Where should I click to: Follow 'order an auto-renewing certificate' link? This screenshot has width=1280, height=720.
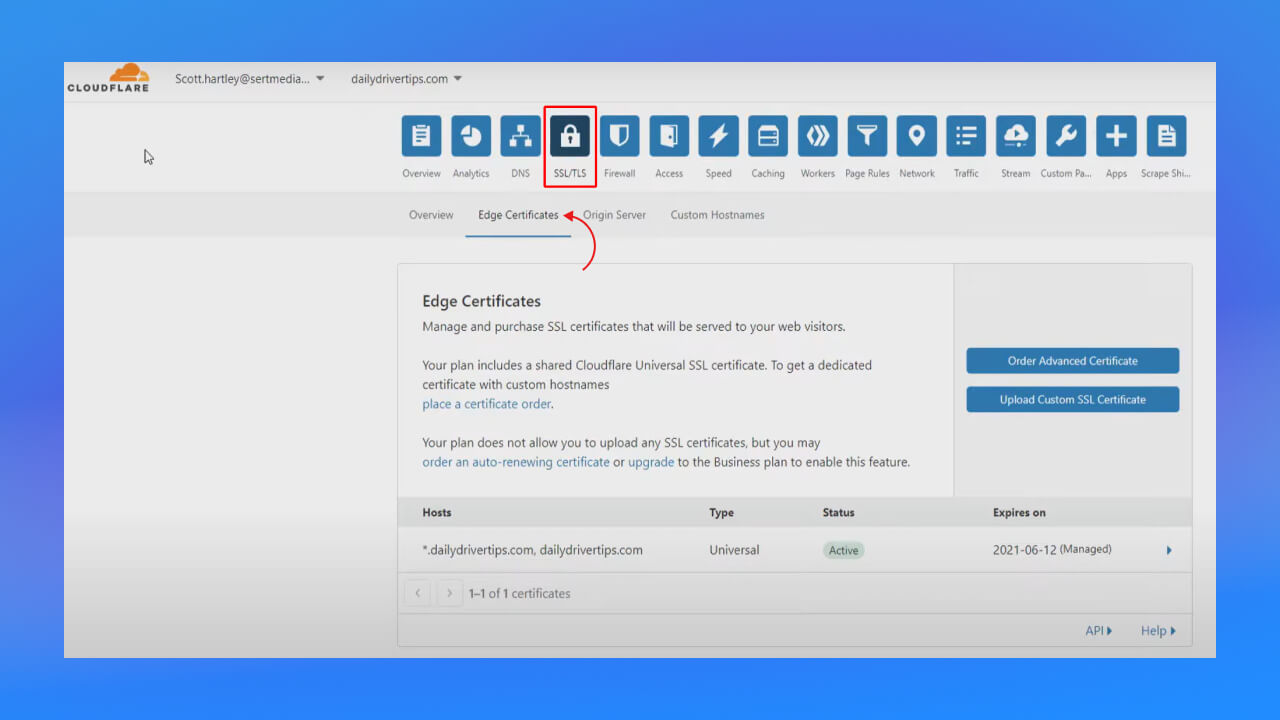pos(516,462)
